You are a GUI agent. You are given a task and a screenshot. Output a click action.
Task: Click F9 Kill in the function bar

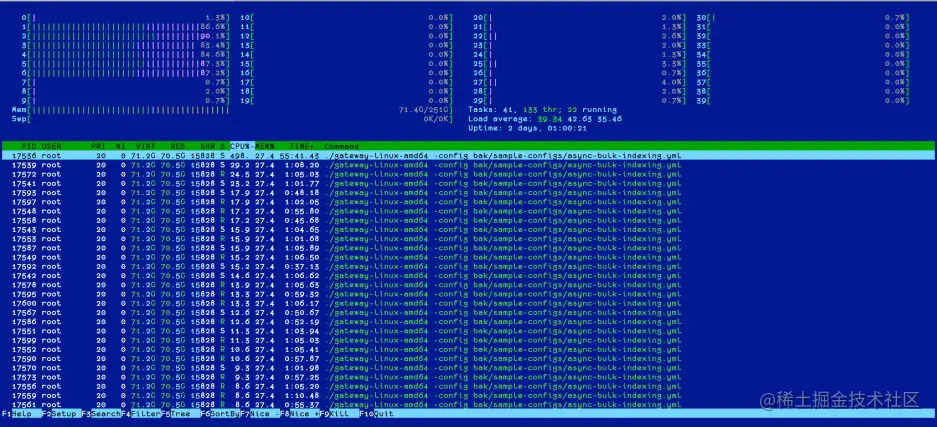click(x=339, y=413)
